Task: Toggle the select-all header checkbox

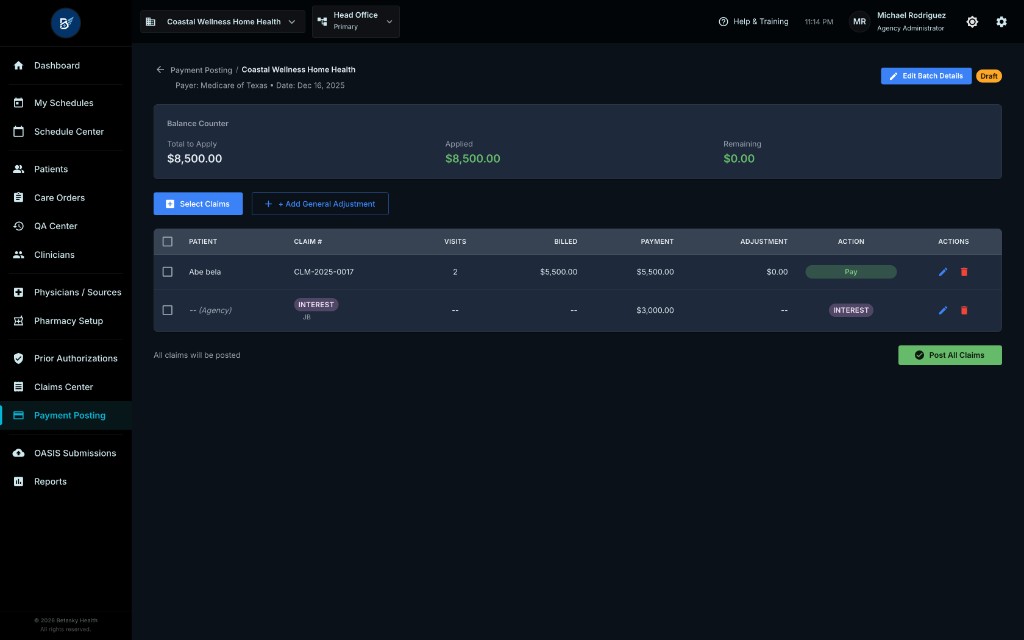Action: tap(167, 242)
